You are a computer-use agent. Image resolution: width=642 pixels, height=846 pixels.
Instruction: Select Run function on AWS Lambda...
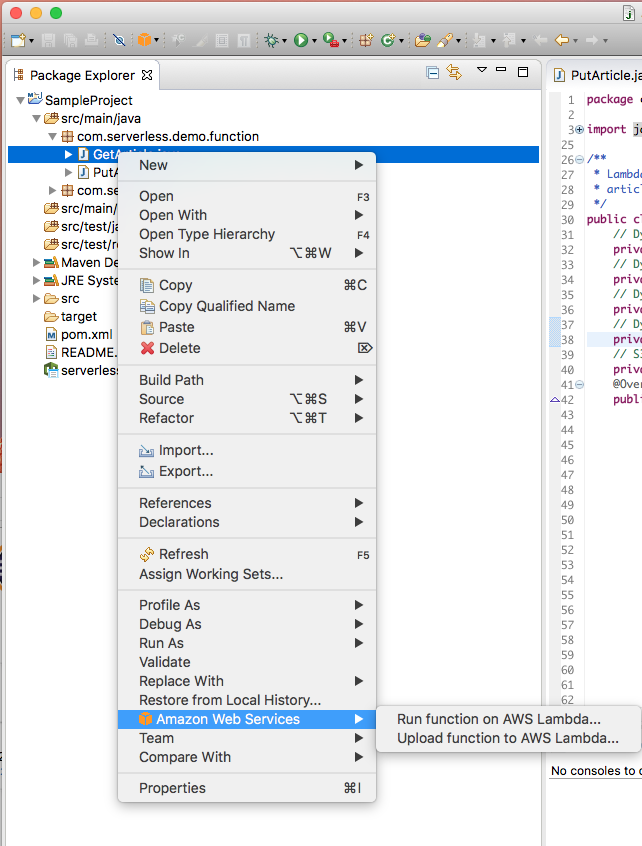click(x=508, y=719)
